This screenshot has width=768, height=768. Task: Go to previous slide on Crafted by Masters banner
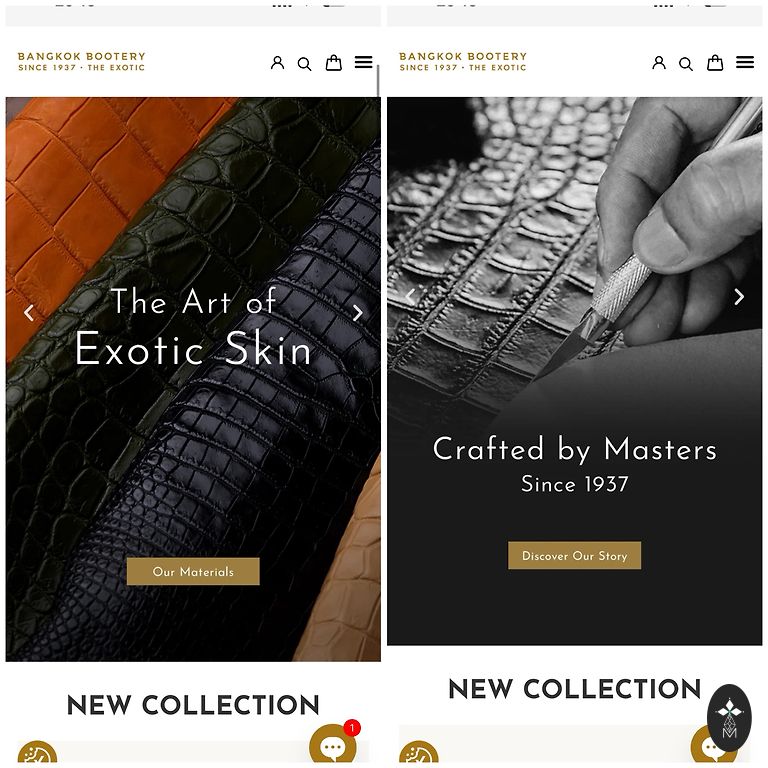point(410,296)
